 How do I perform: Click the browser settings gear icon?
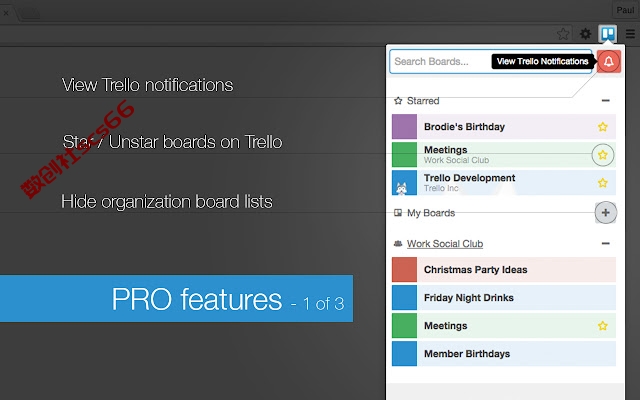(585, 33)
